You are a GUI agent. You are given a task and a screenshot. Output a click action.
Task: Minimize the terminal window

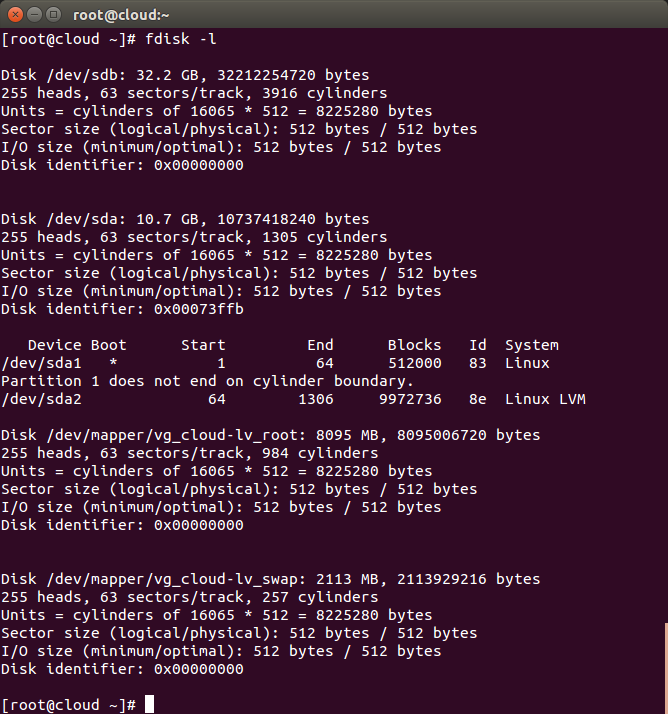point(35,15)
